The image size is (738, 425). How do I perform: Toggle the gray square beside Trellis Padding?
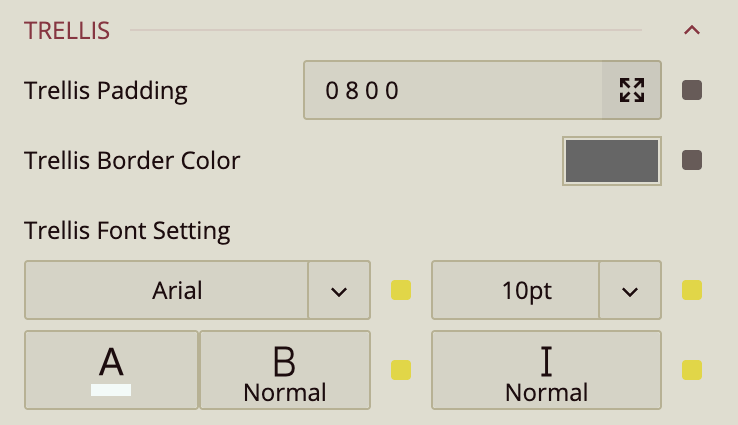click(691, 91)
